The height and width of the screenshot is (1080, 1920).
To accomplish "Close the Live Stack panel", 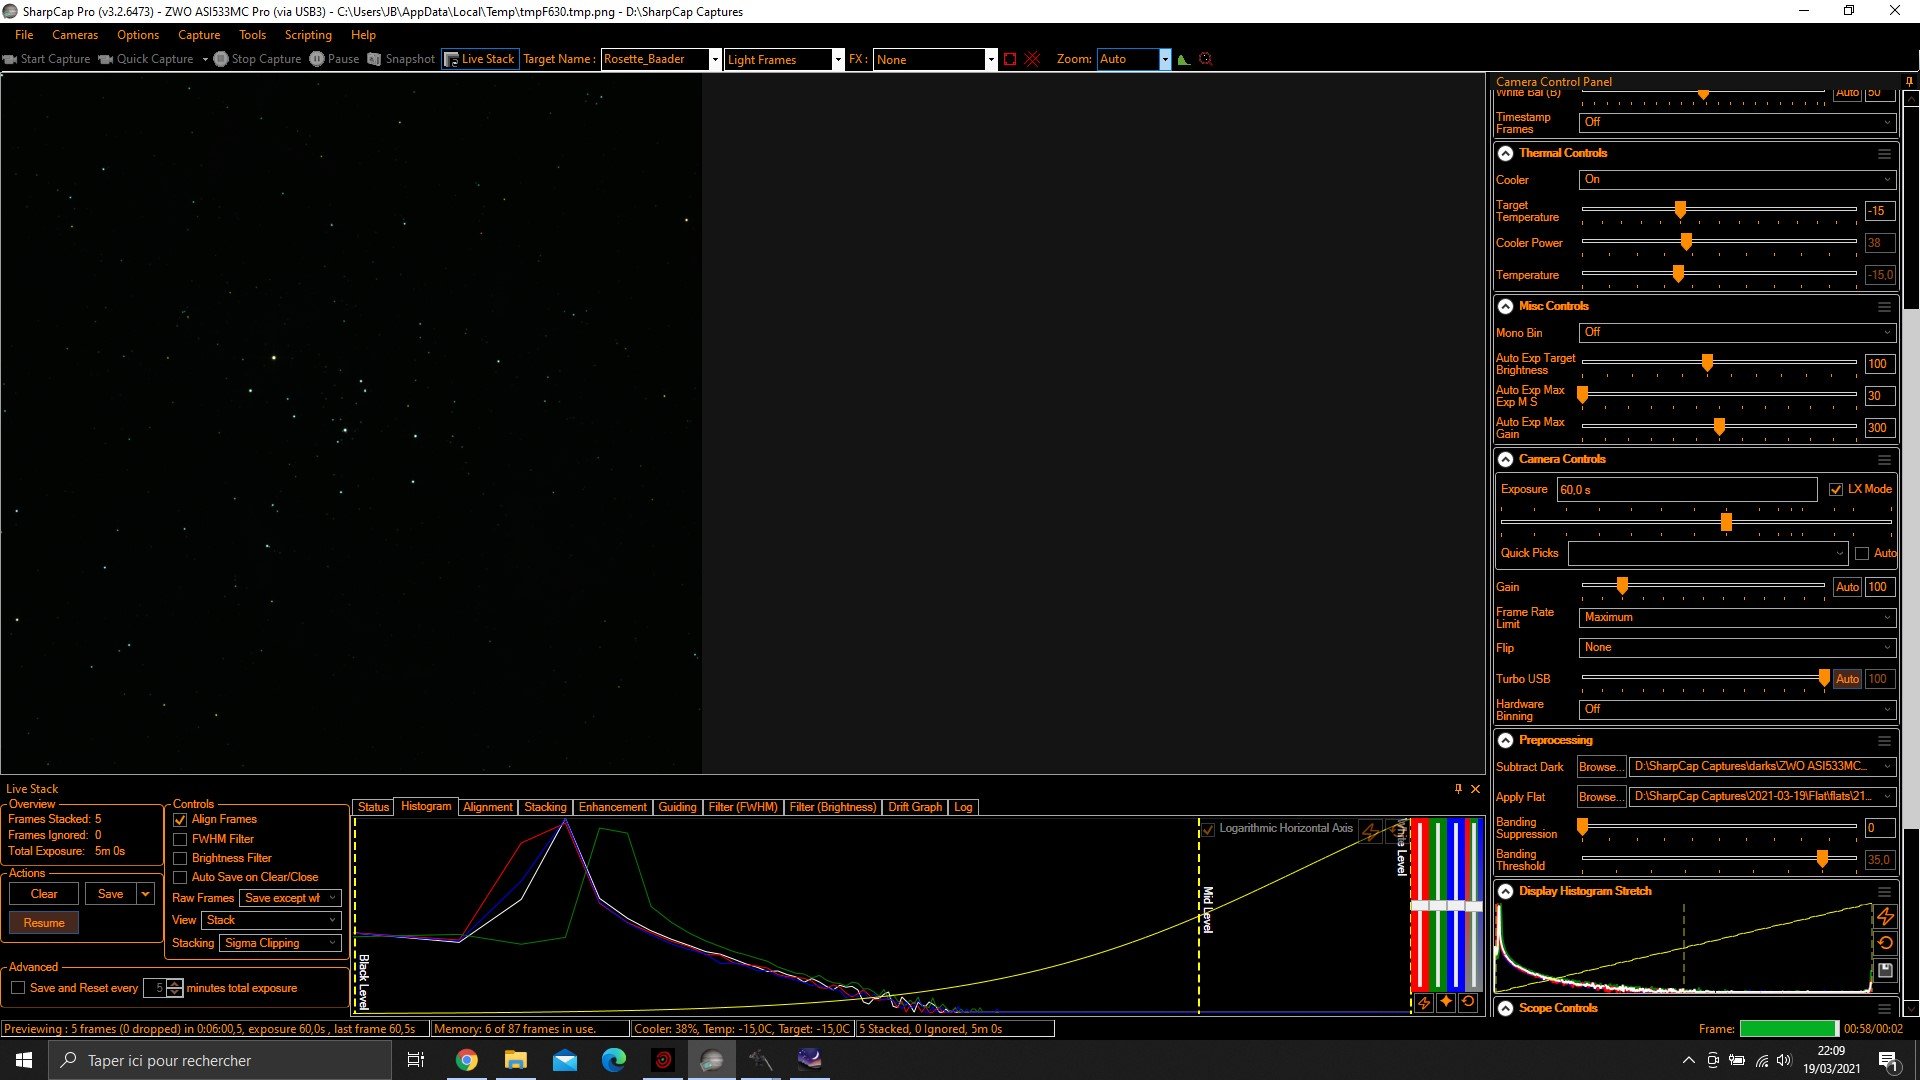I will pos(1475,789).
